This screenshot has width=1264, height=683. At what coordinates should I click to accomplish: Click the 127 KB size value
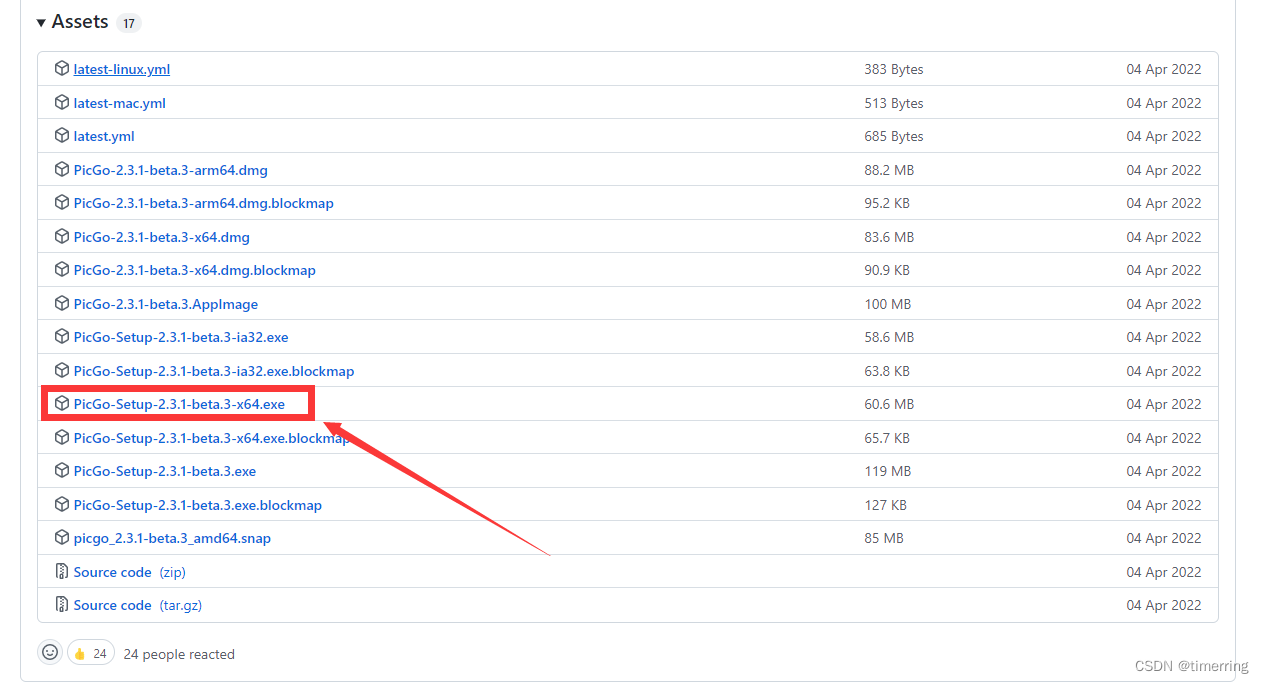point(885,505)
